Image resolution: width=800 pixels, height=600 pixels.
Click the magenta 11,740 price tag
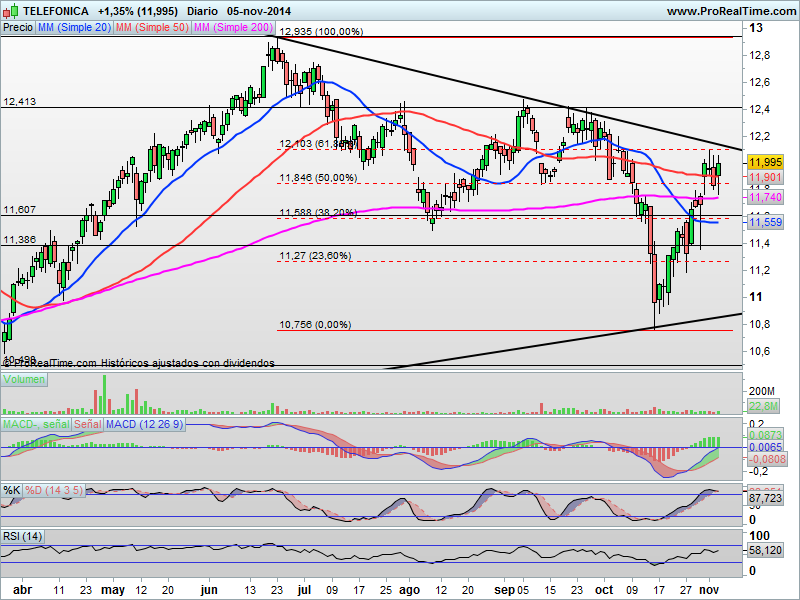click(765, 197)
